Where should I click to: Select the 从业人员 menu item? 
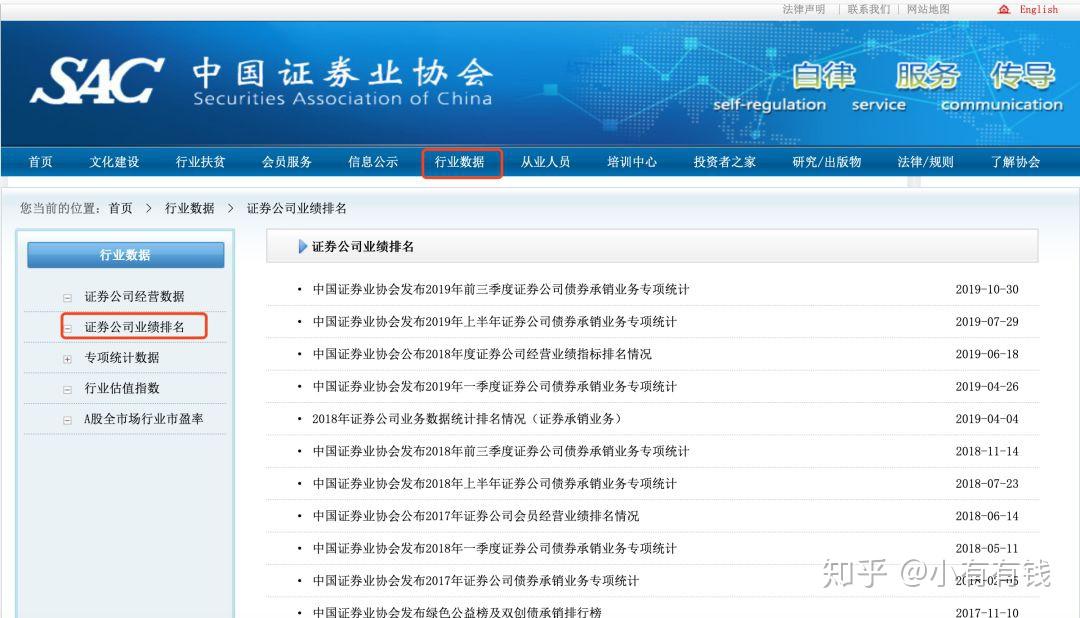pyautogui.click(x=546, y=162)
